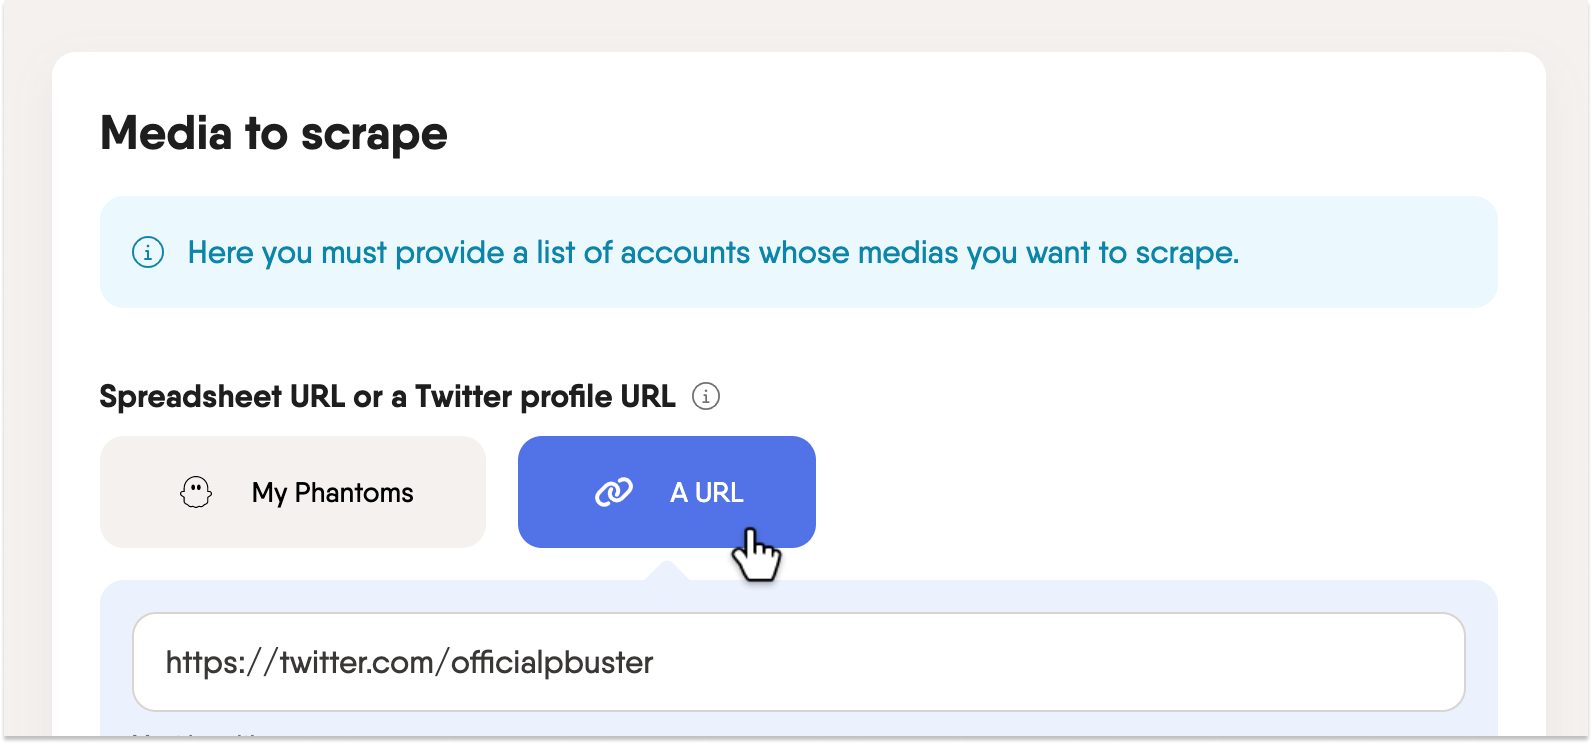Click the Spreadsheet URL or Twitter profile URL label
The image size is (1592, 744).
point(388,397)
